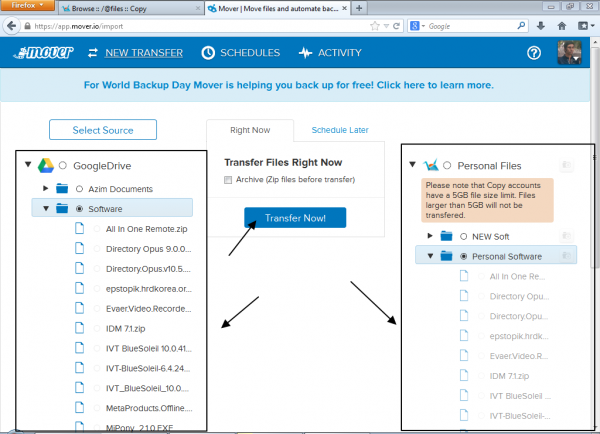
Task: Close the Mover browser tab
Action: (345, 8)
